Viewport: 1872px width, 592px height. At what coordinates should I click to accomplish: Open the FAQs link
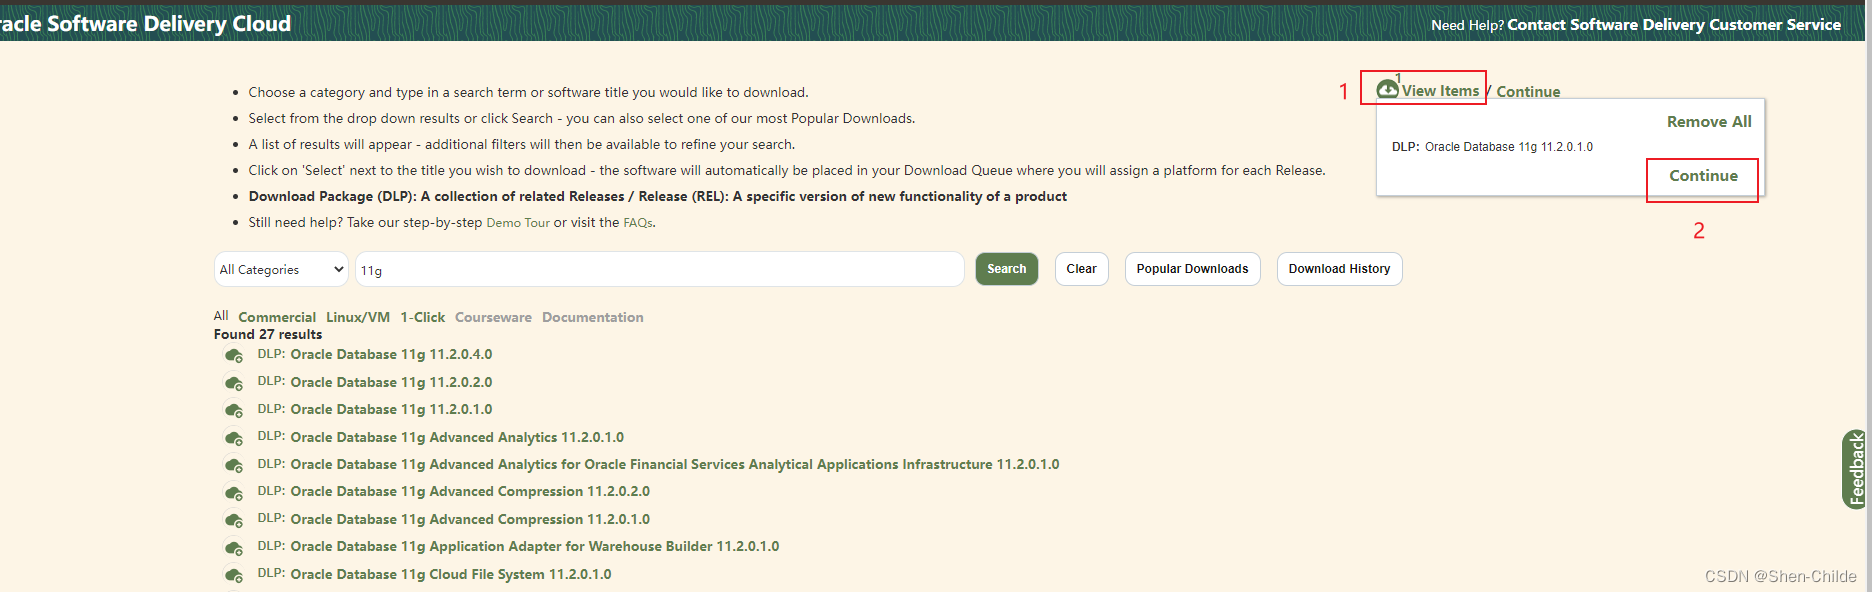coord(638,223)
